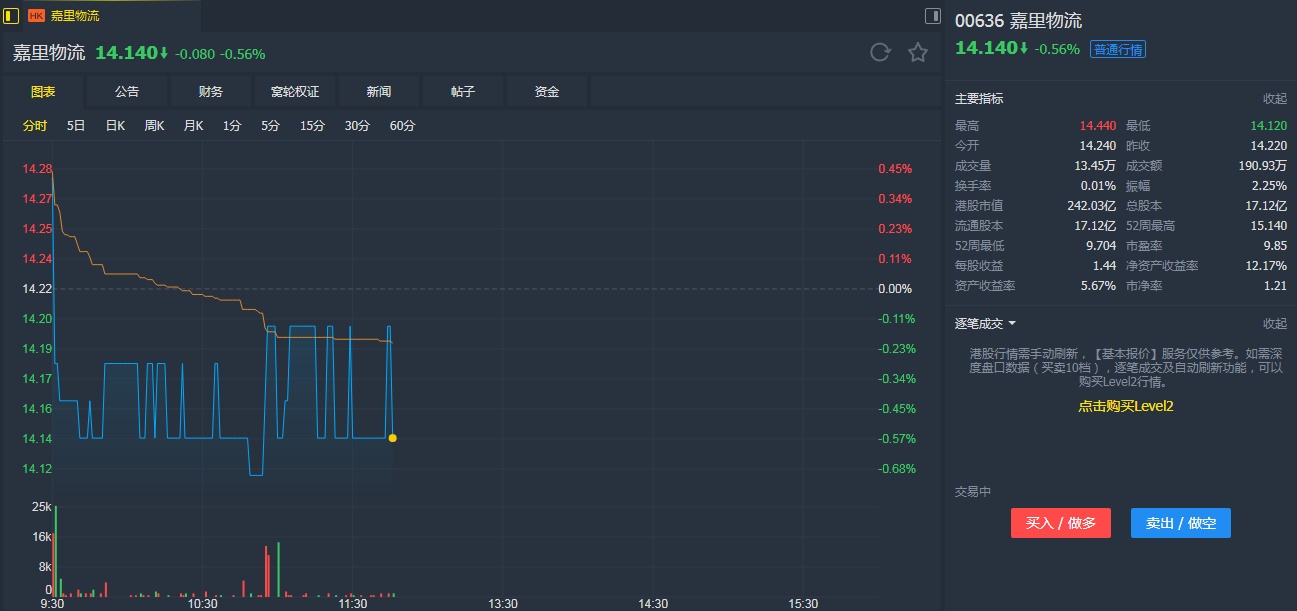Image resolution: width=1297 pixels, height=611 pixels.
Task: Click the 最低 value 14.120
Action: (x=1268, y=126)
